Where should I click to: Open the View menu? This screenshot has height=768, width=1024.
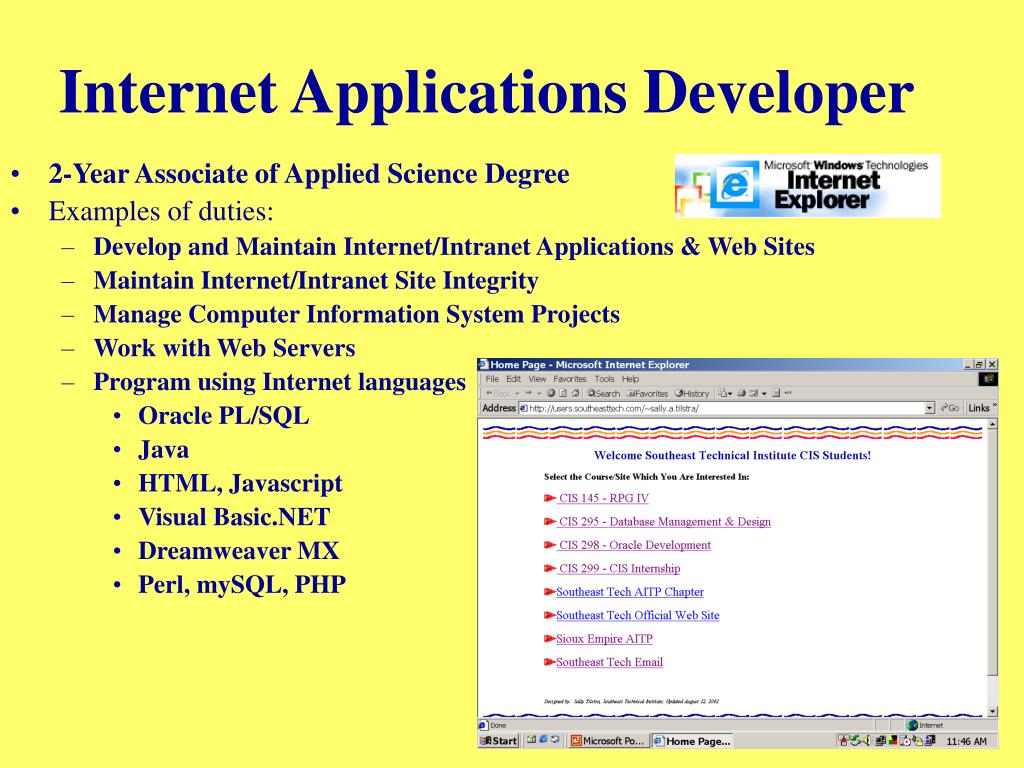click(537, 379)
